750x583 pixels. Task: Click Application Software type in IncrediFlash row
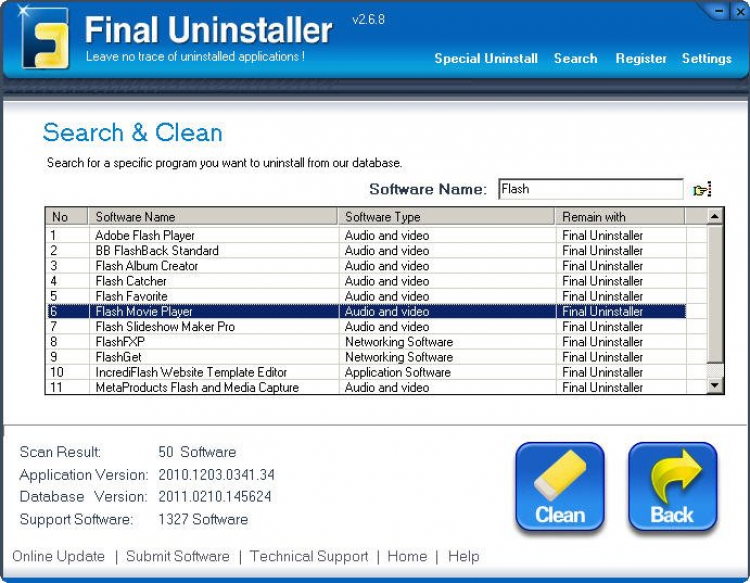[397, 373]
